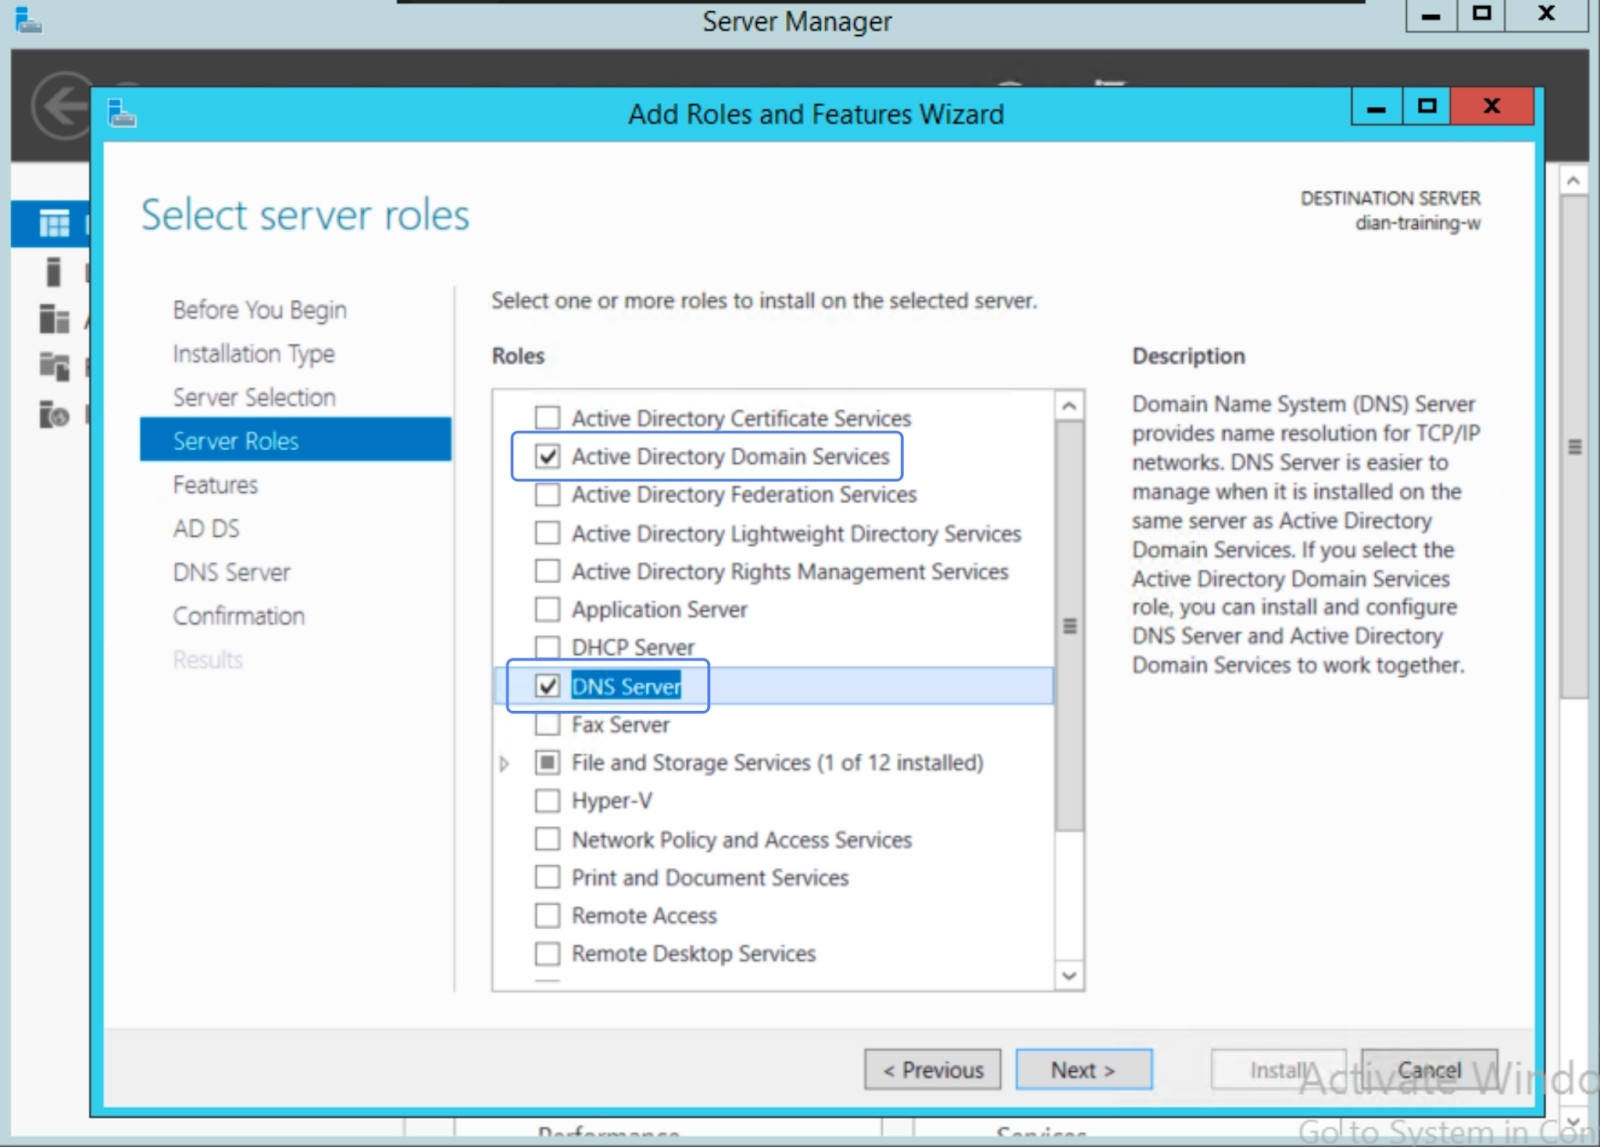Switch to the Installation Type wizard step

pyautogui.click(x=253, y=353)
